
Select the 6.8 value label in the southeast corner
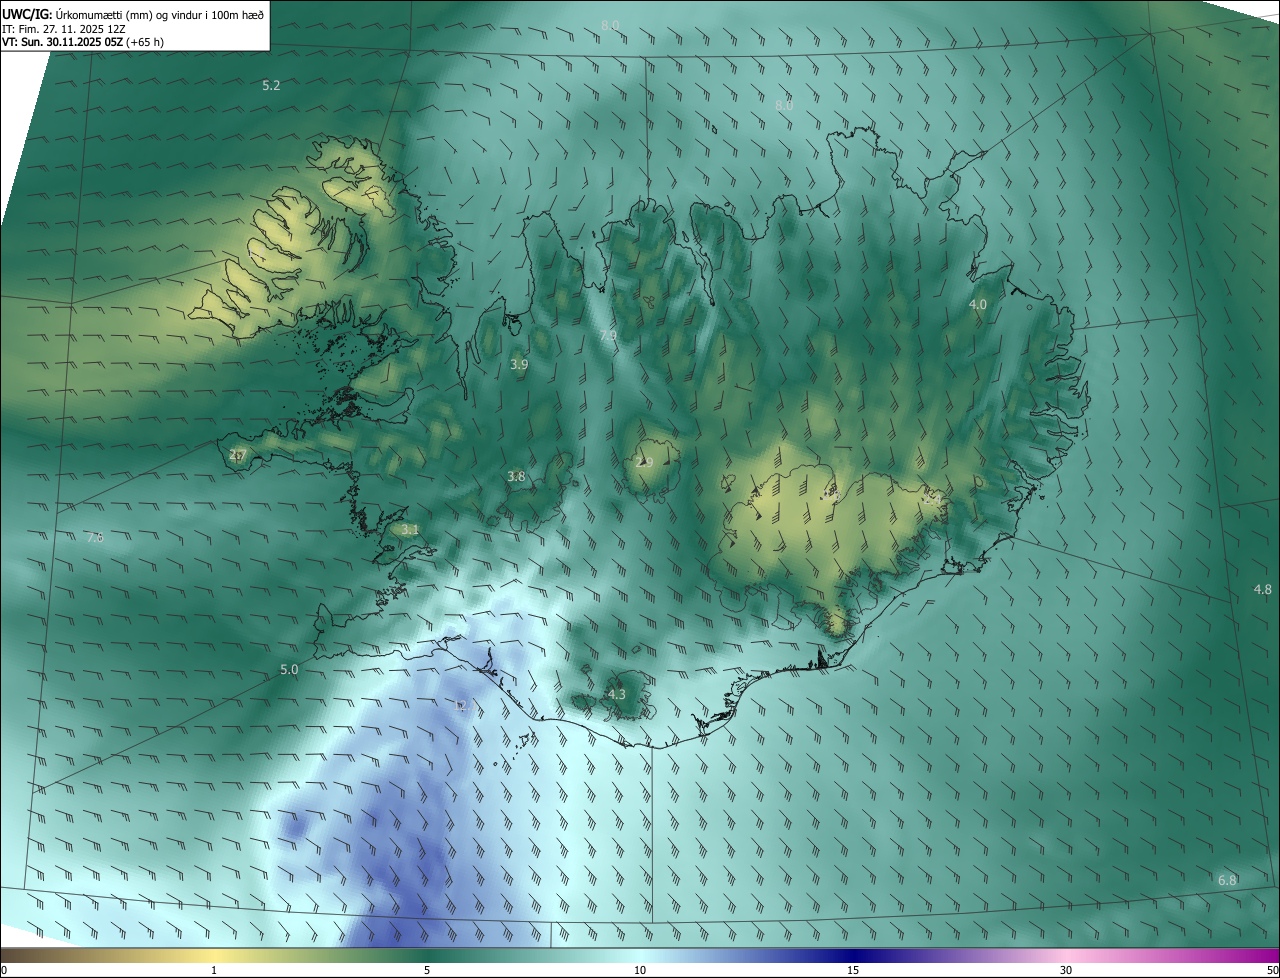click(x=1227, y=880)
